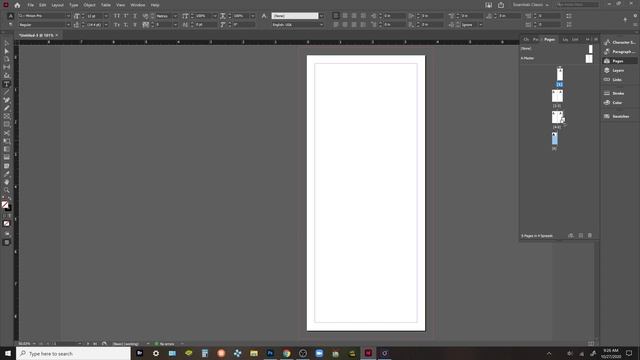The height and width of the screenshot is (360, 640).
Task: Click the Home icon in top bar
Action: pos(17,5)
